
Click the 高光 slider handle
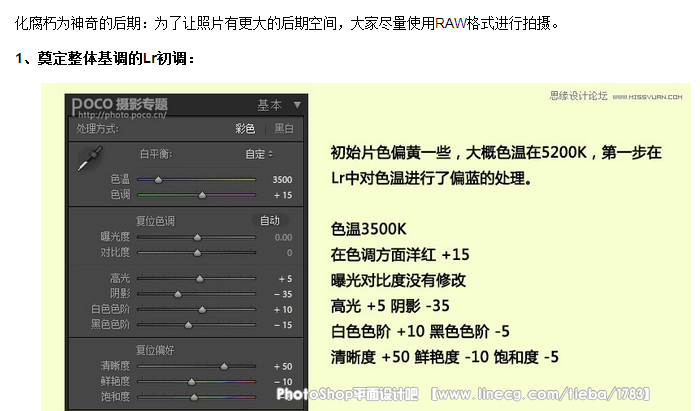200,279
